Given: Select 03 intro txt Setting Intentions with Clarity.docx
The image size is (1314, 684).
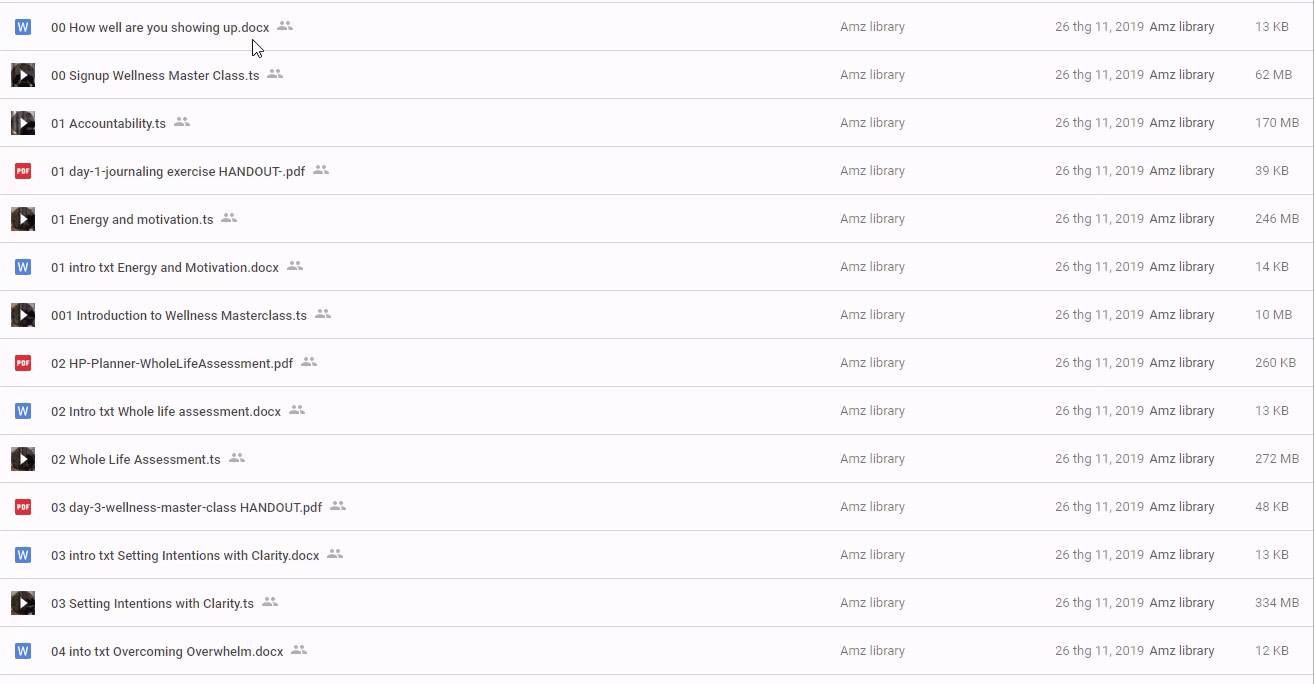Looking at the screenshot, I should tap(185, 556).
